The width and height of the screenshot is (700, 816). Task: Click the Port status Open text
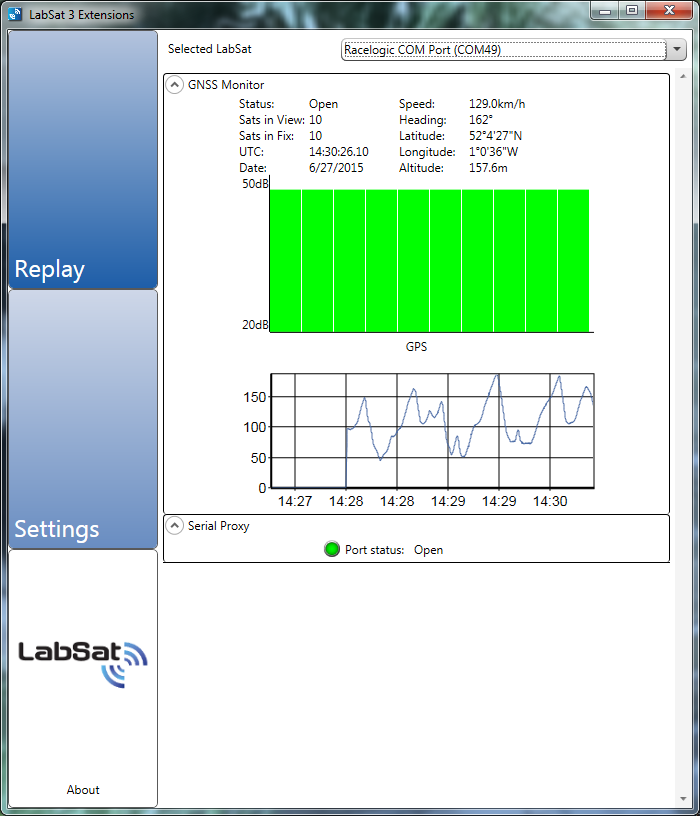428,550
